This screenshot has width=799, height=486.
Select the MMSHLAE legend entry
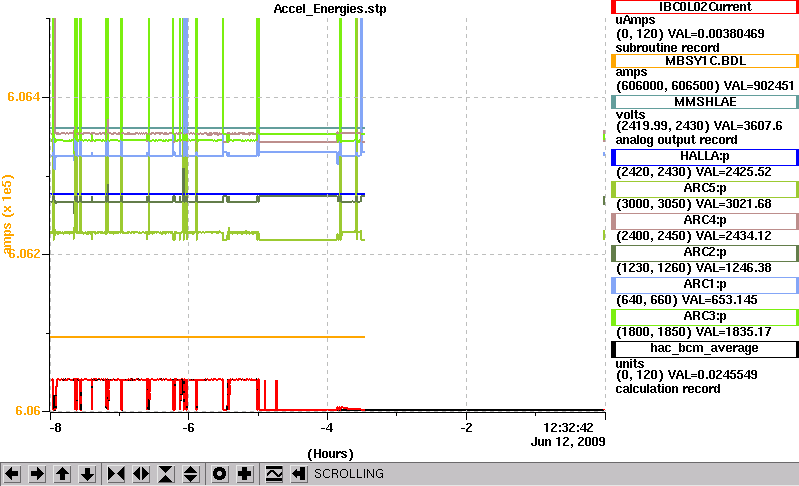pos(705,102)
